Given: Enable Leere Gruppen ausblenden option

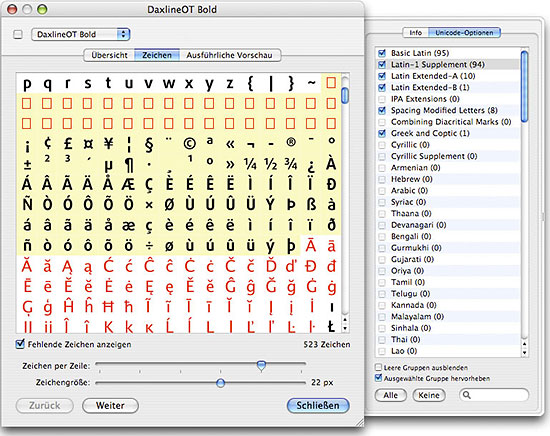Looking at the screenshot, I should 378,367.
